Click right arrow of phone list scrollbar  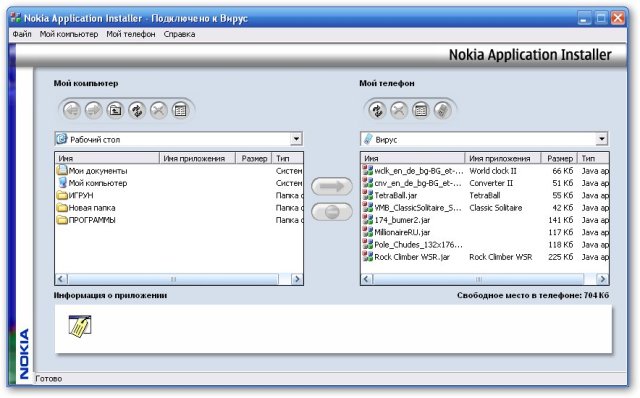coord(602,279)
